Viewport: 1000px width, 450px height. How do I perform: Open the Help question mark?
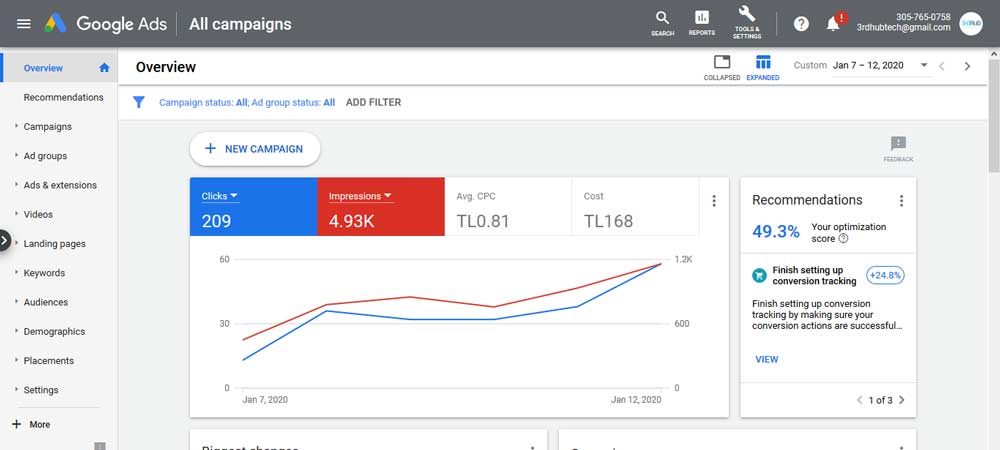pos(801,24)
